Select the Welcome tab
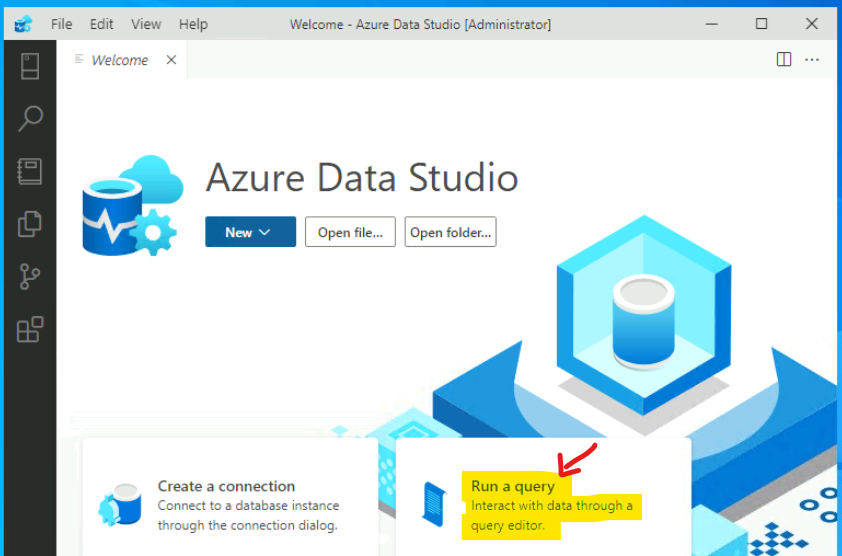This screenshot has width=842, height=556. (122, 60)
